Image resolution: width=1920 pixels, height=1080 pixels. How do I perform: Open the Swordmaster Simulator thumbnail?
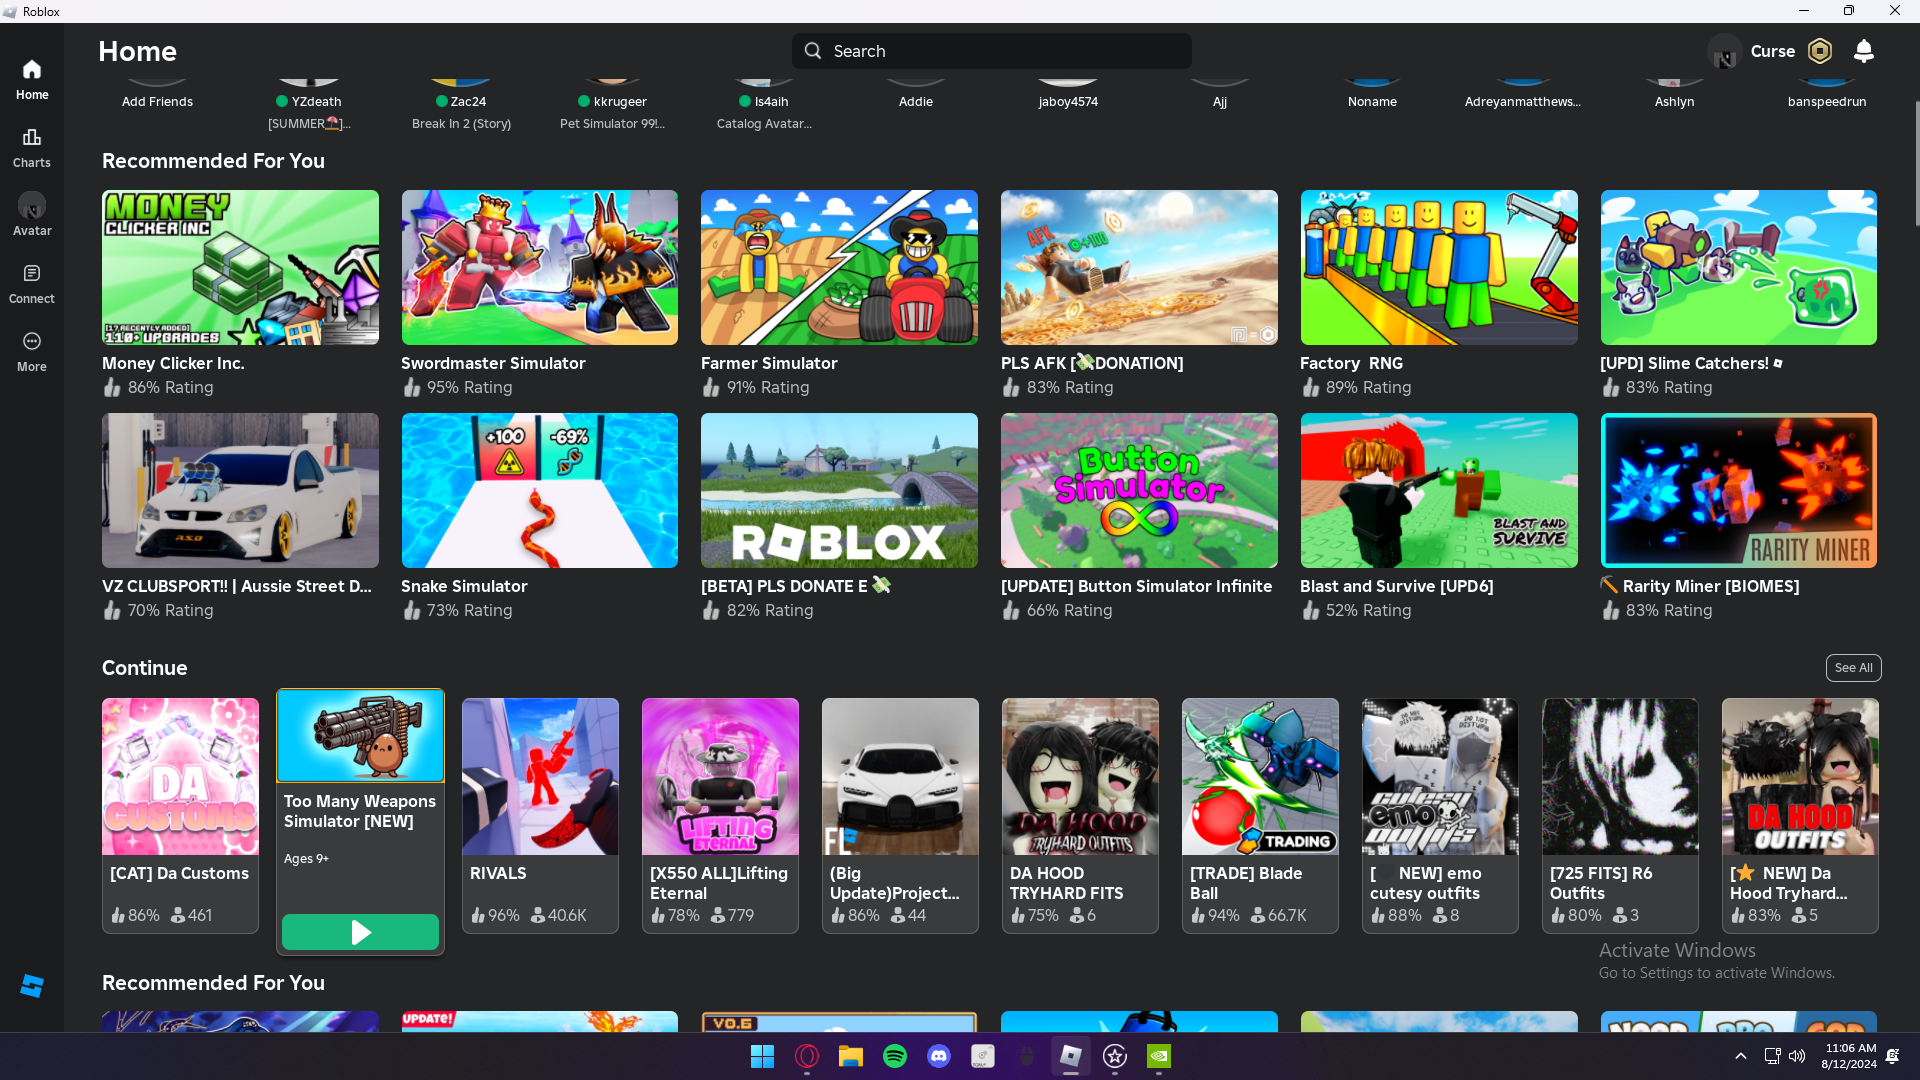tap(539, 268)
